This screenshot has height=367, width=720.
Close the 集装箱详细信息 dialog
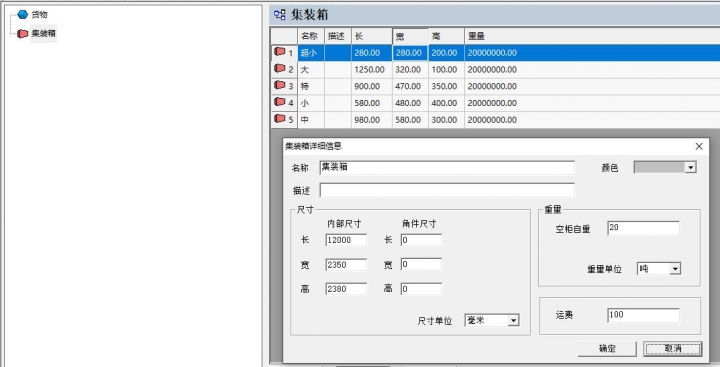pyautogui.click(x=699, y=147)
